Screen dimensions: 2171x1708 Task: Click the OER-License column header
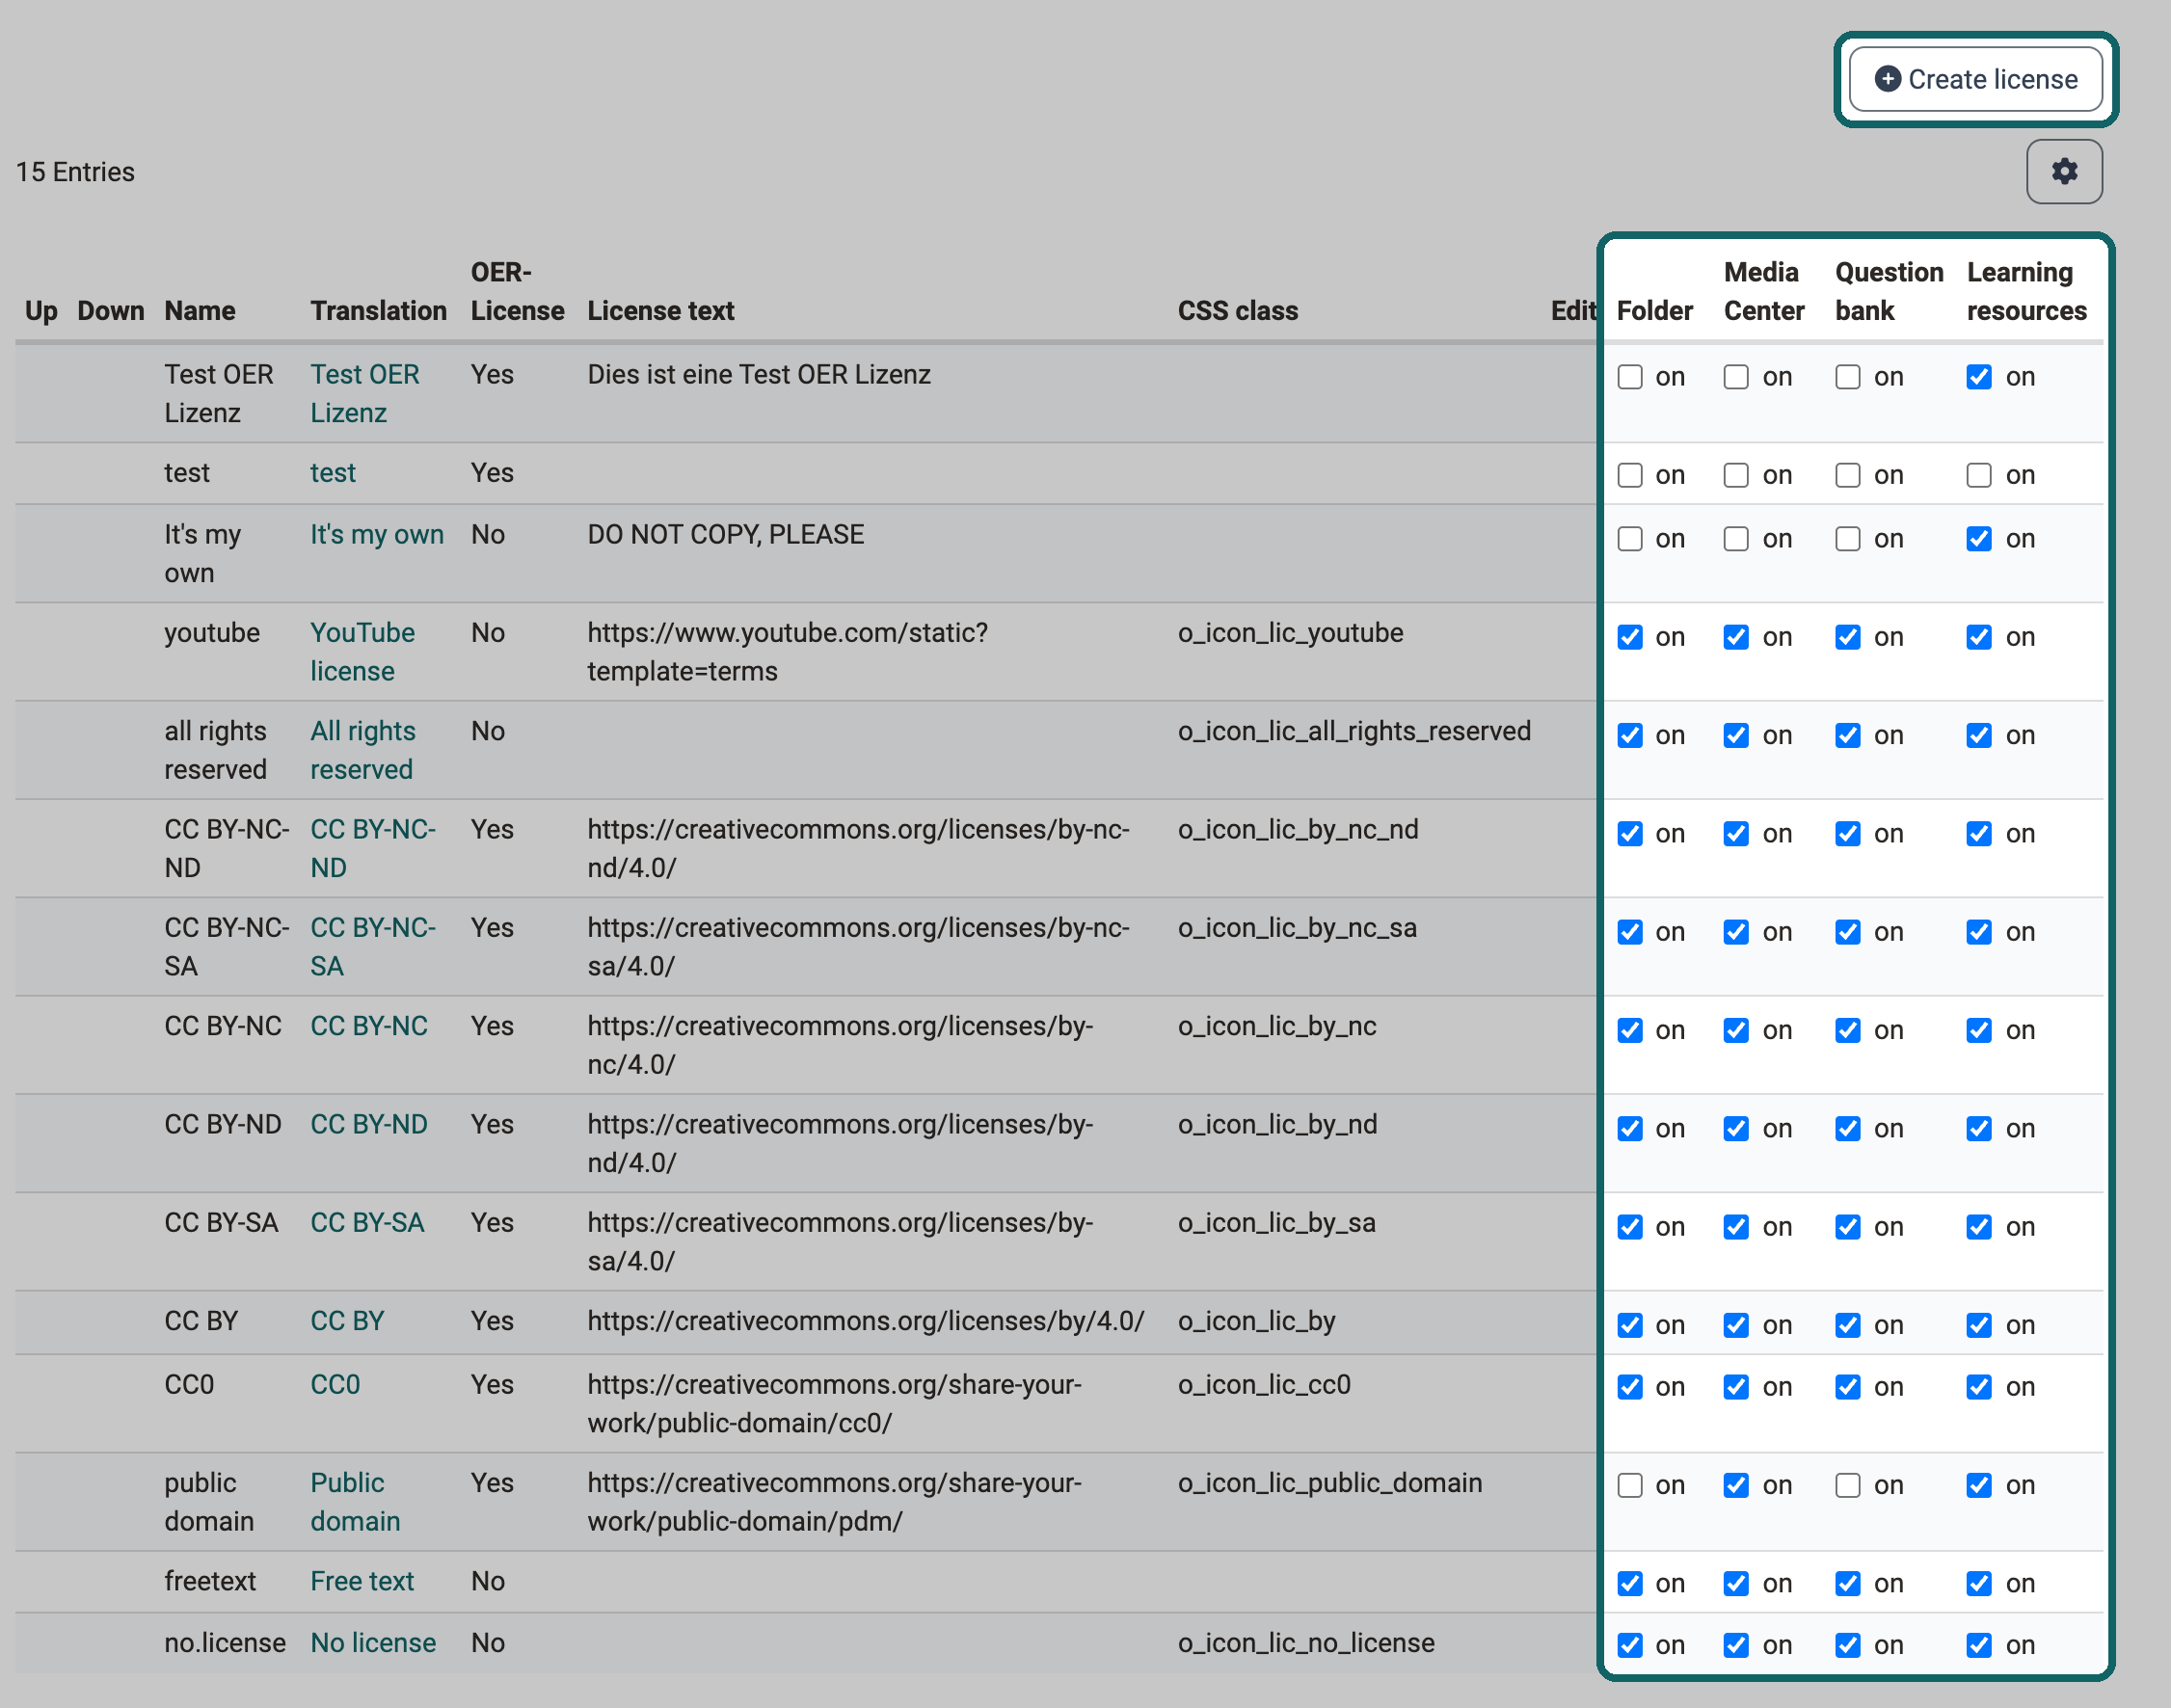[x=517, y=291]
